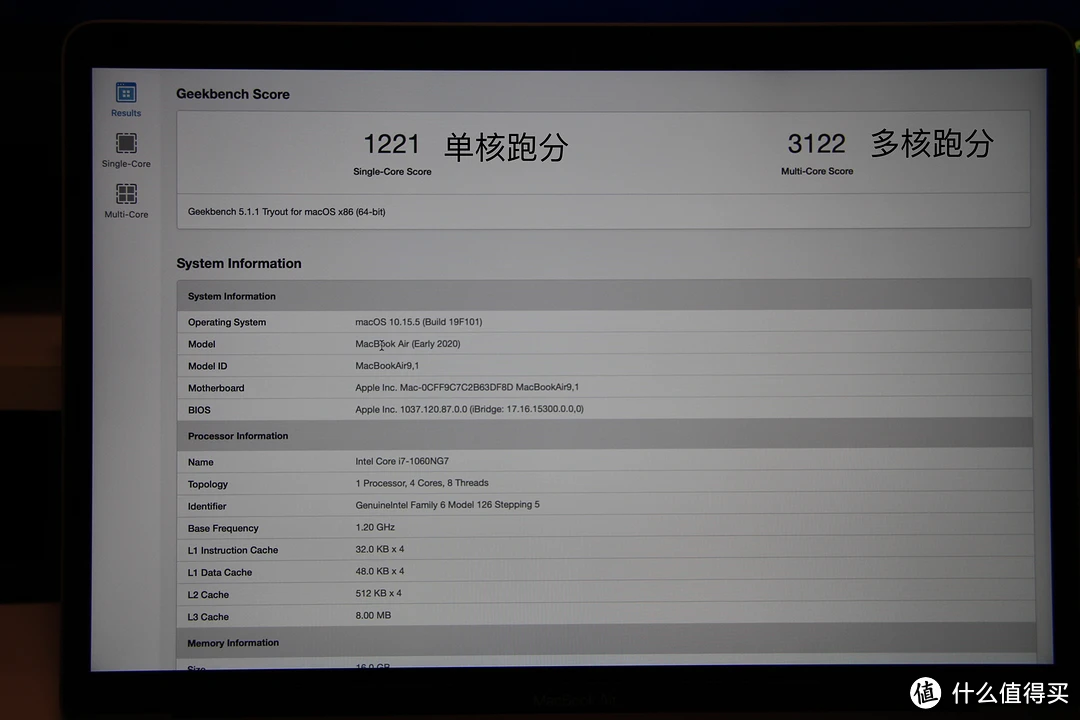Click the Memory Information header row
This screenshot has width=1080, height=720.
606,642
